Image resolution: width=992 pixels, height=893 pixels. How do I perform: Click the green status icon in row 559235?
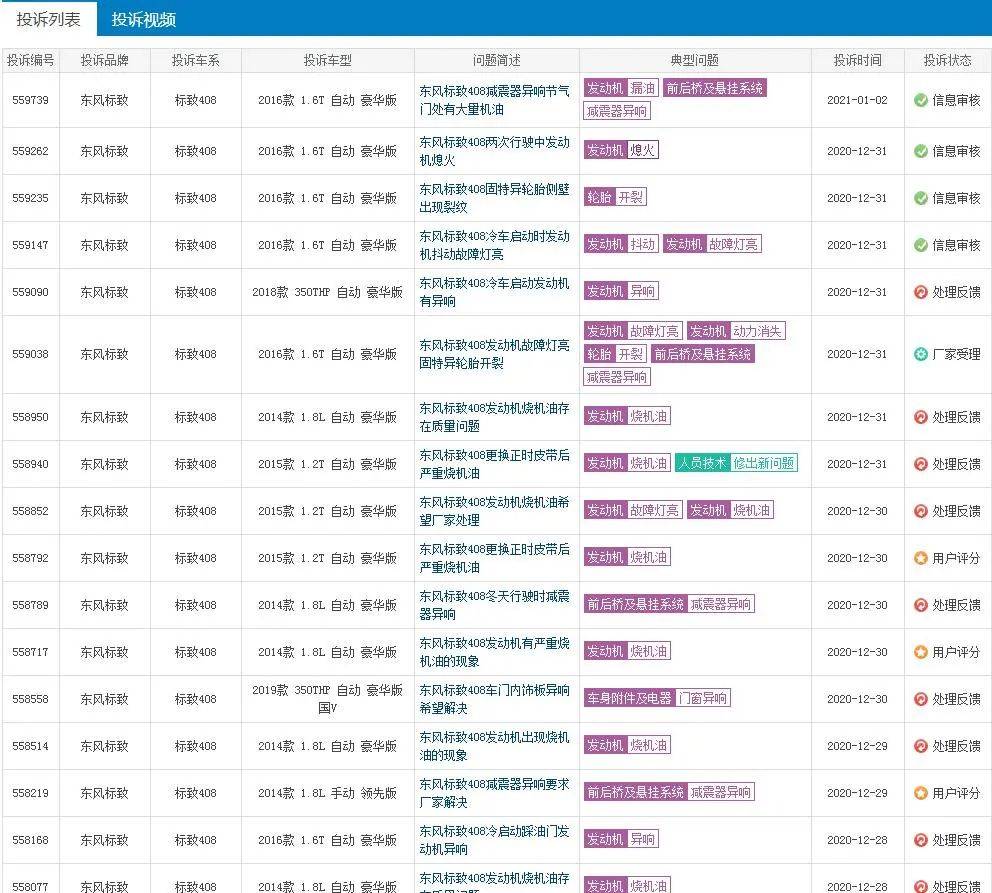tap(921, 198)
